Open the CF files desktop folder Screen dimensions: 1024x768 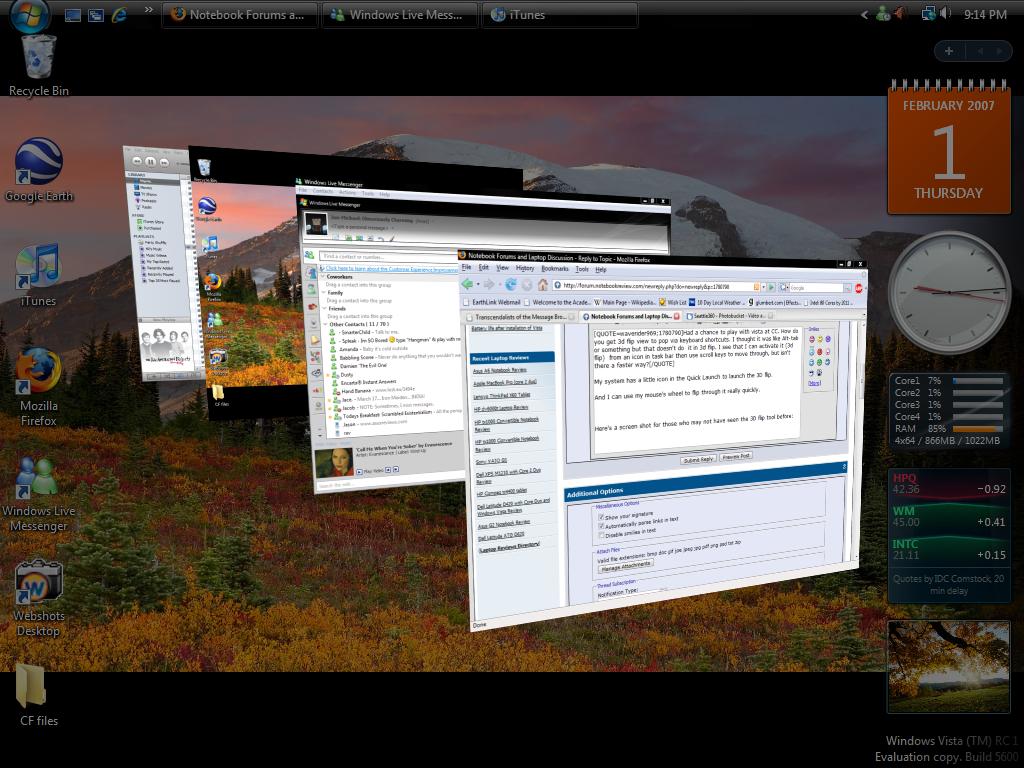click(39, 696)
